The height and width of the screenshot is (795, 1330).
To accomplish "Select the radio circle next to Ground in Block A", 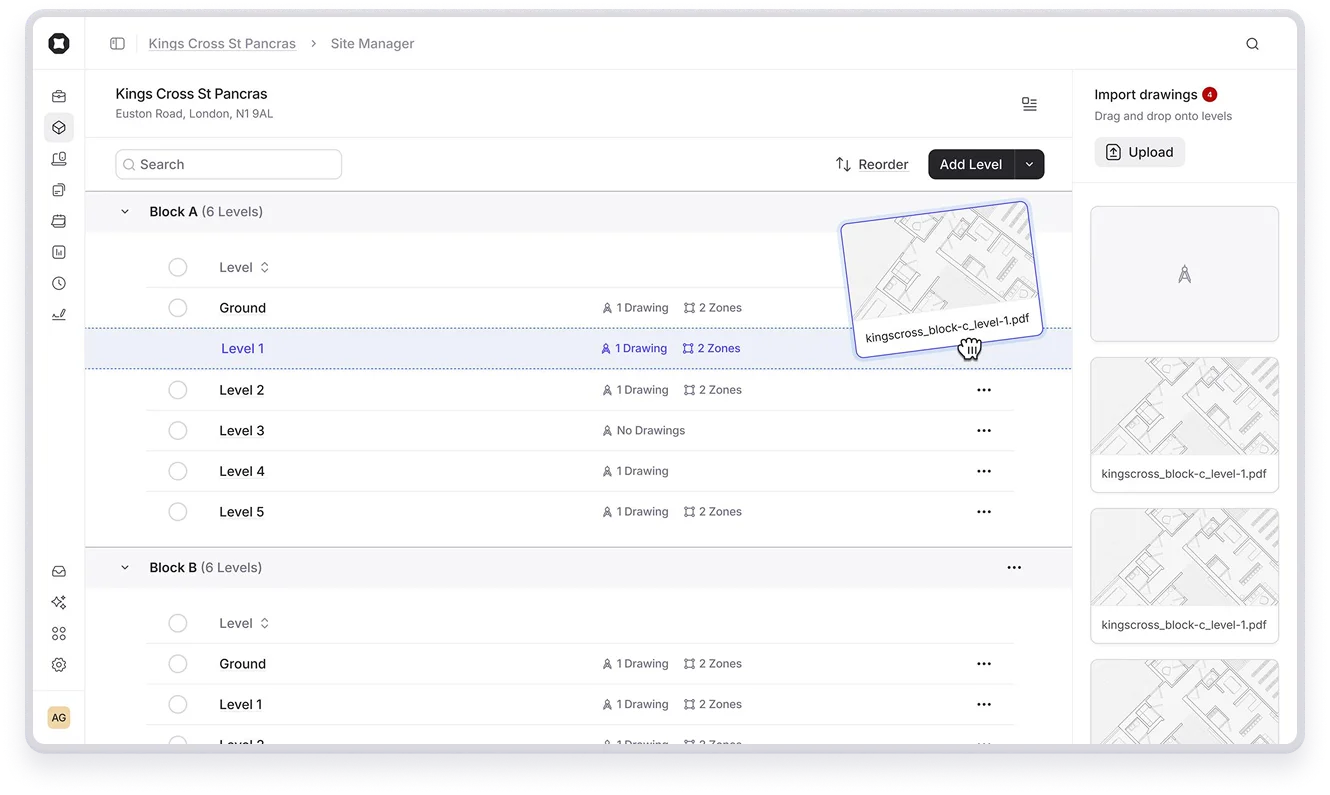I will [x=178, y=307].
